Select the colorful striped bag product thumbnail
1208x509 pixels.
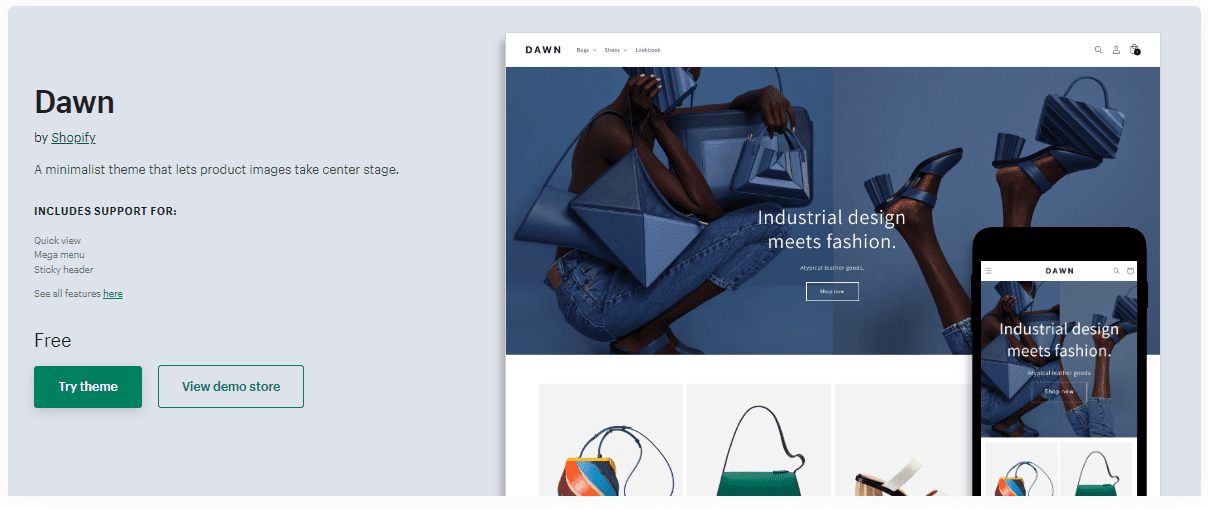[611, 440]
